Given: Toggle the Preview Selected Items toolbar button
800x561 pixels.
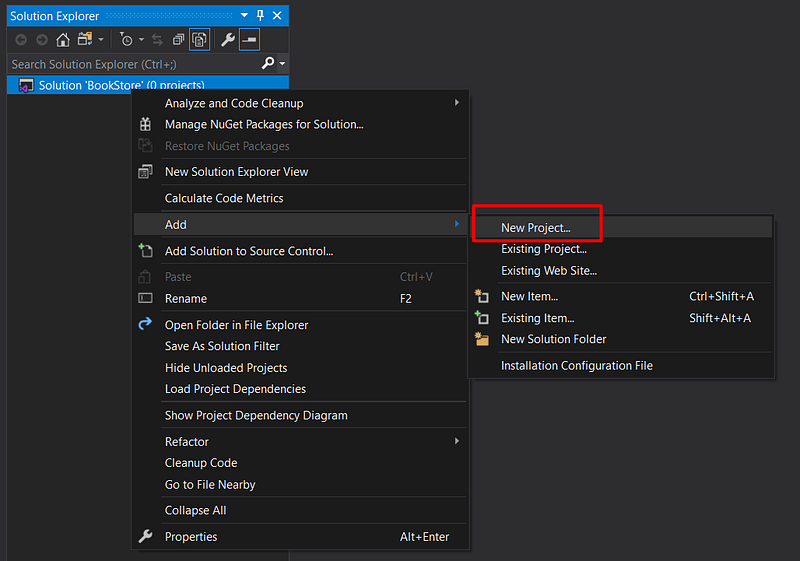Looking at the screenshot, I should (249, 40).
